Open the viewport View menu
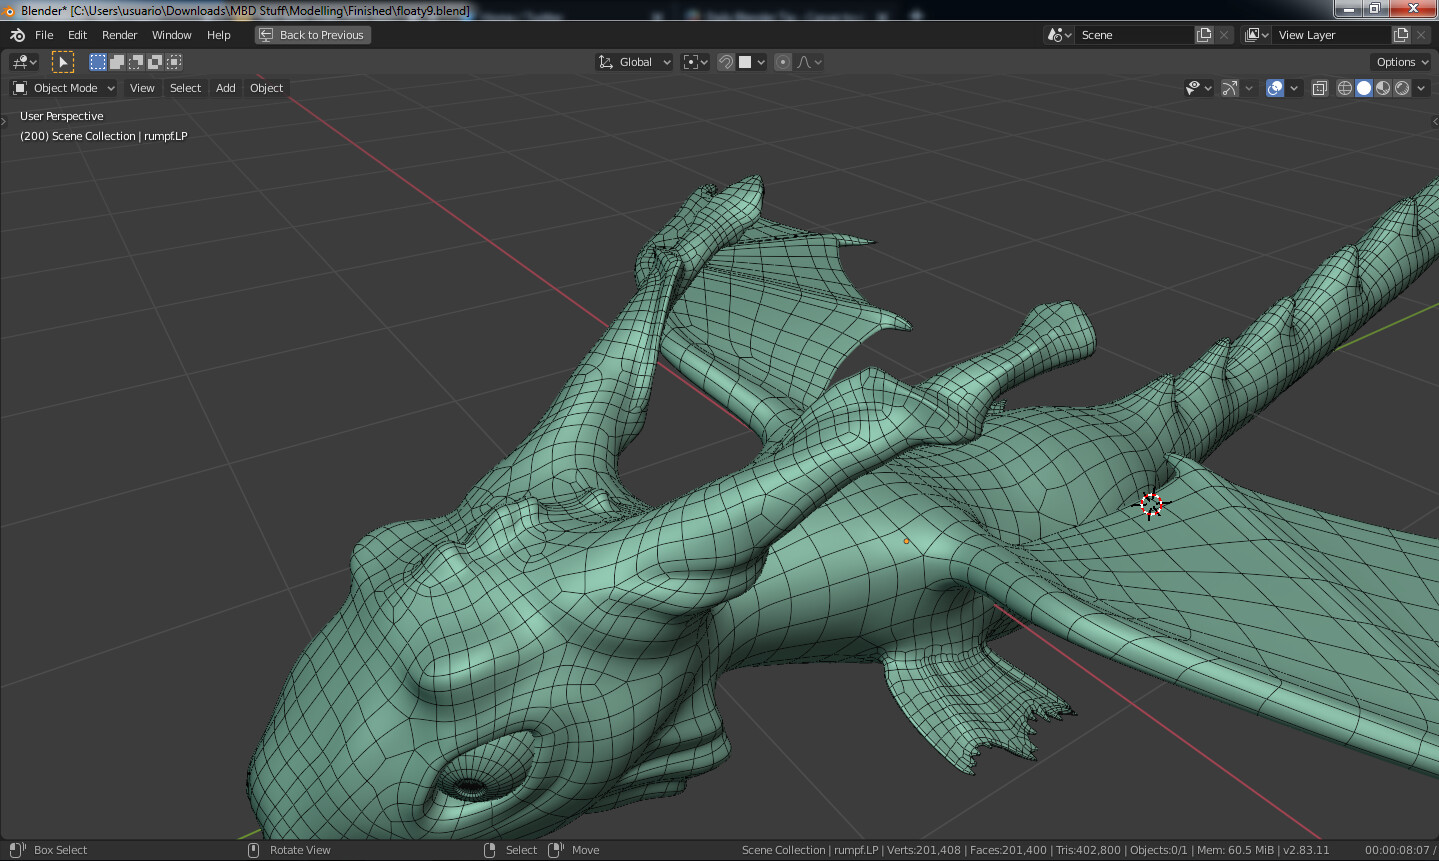 pos(142,88)
